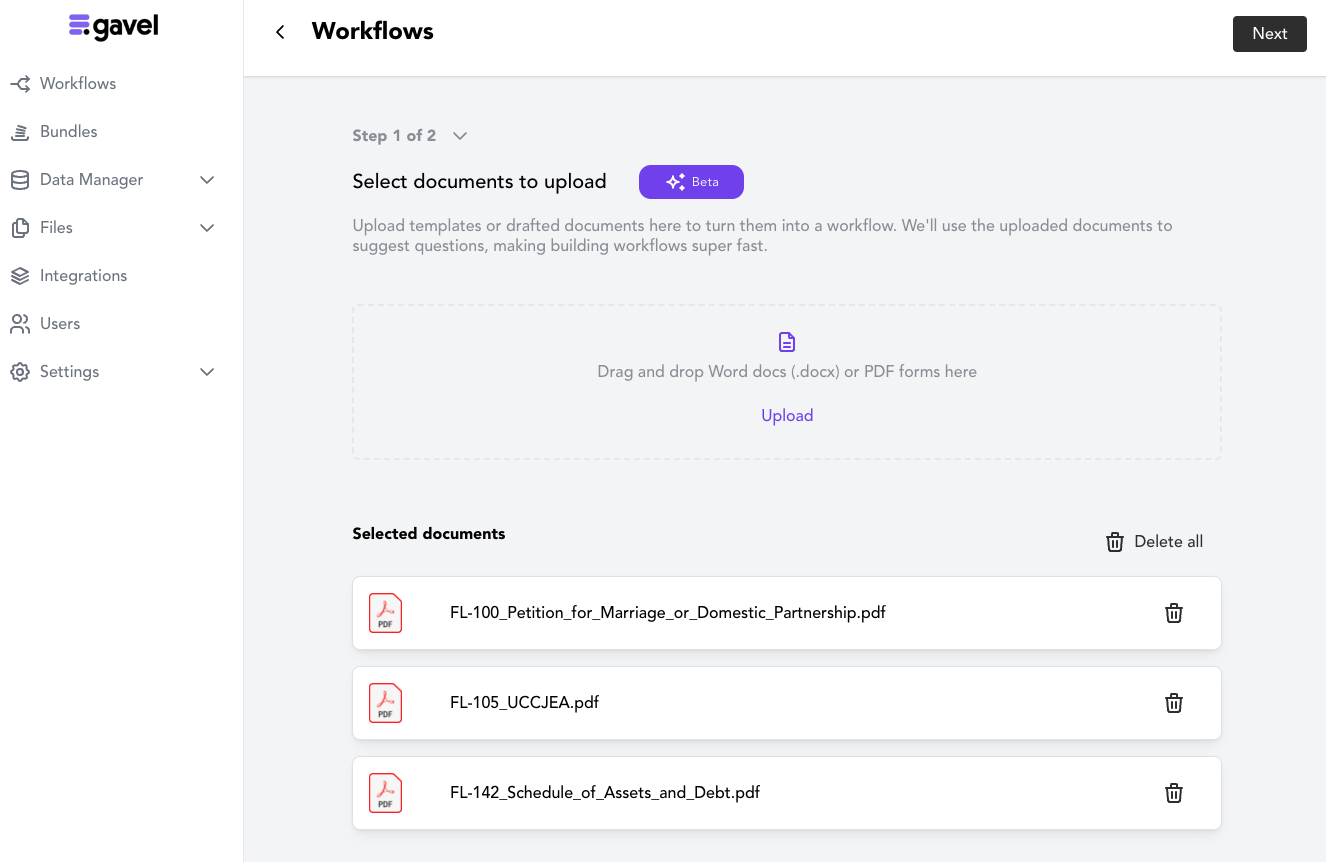The image size is (1326, 862).
Task: Expand the Settings sidebar section
Action: pos(207,372)
